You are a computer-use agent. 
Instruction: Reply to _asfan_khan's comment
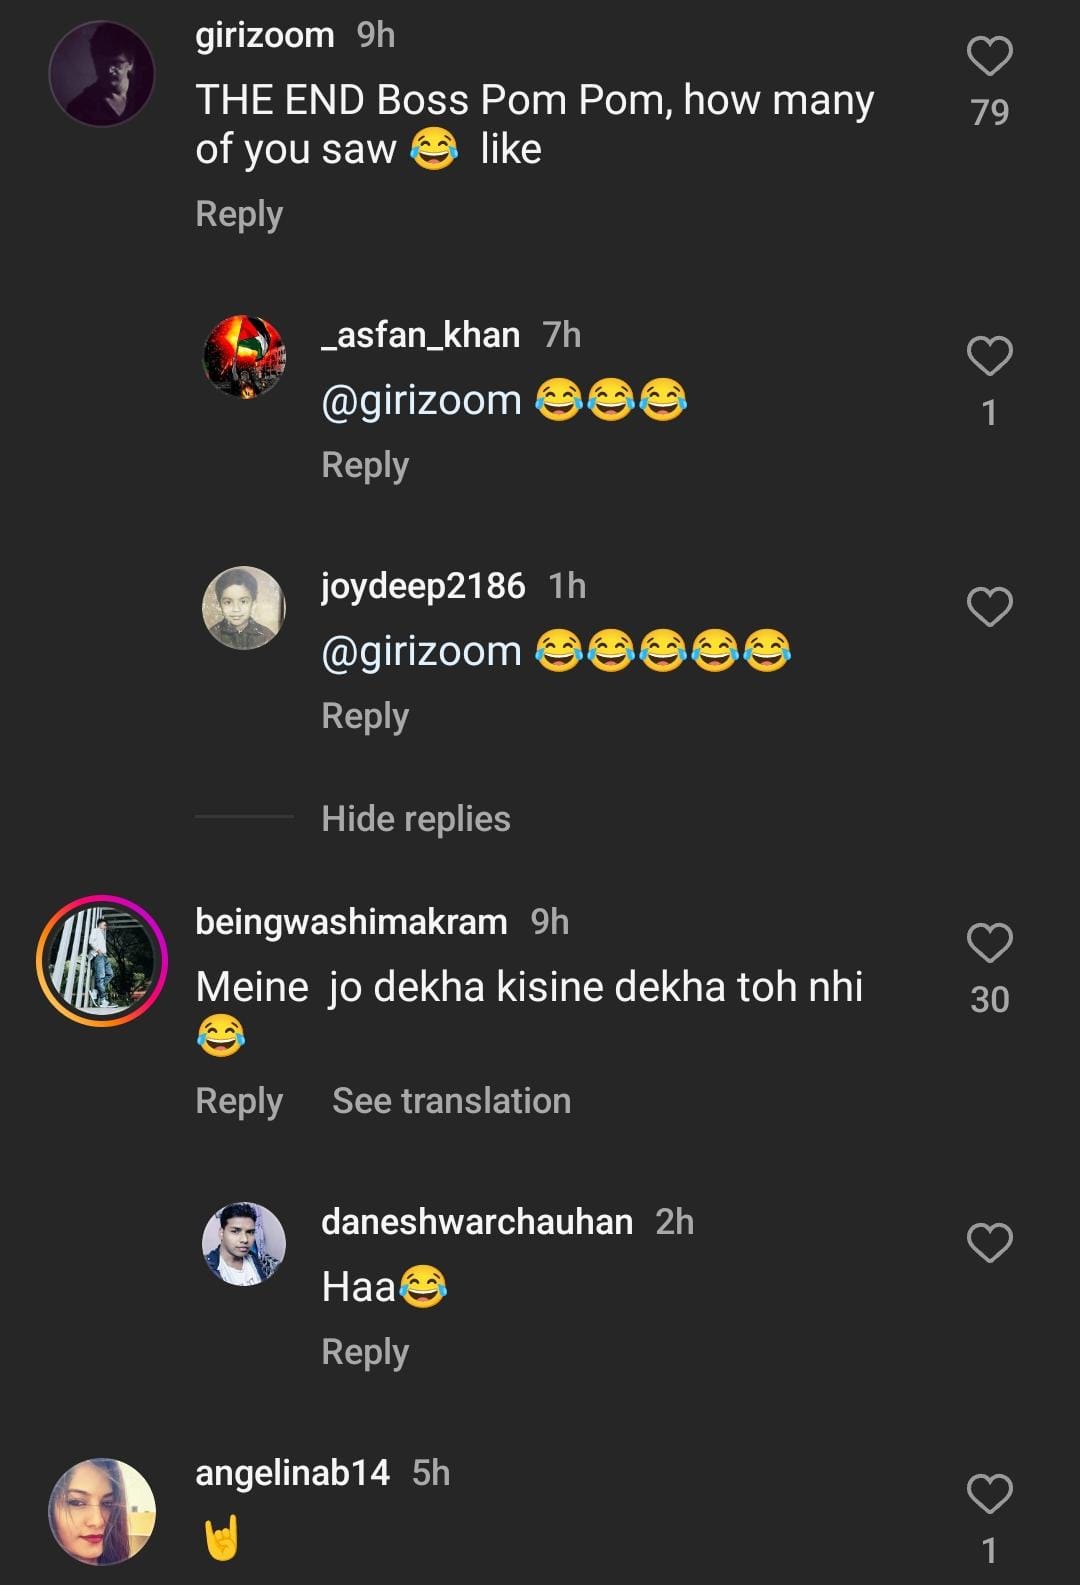pos(365,465)
